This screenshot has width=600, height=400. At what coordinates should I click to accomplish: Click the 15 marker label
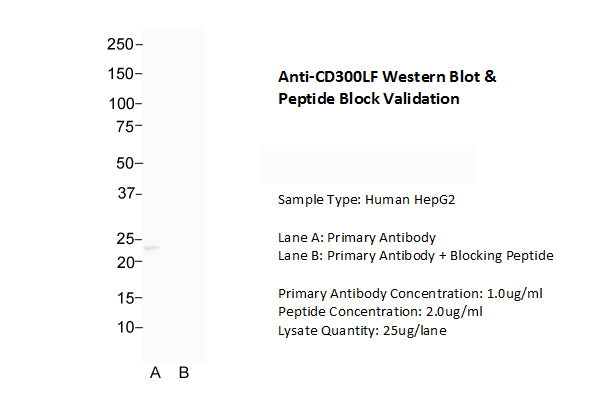[124, 298]
